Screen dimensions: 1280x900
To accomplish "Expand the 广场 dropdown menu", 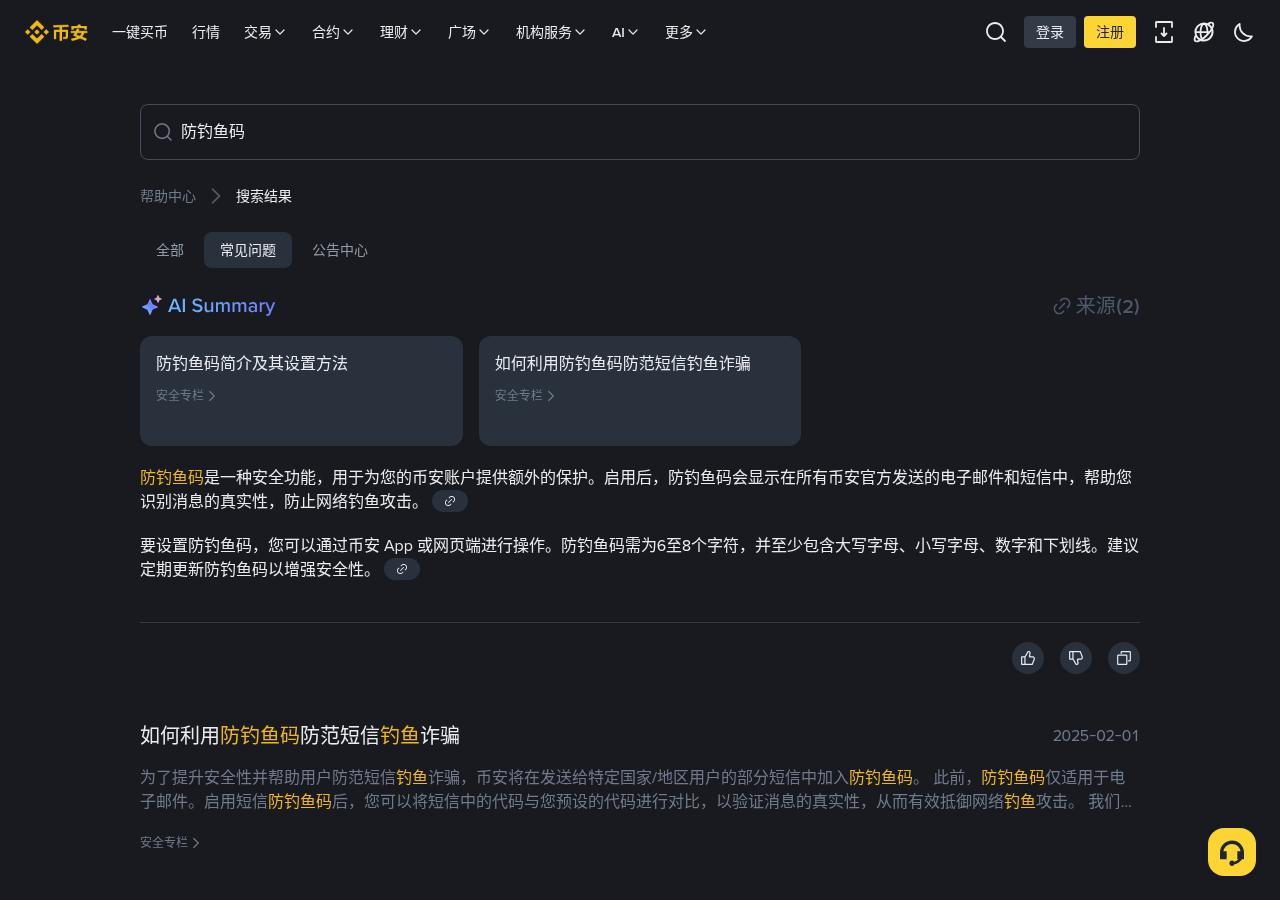I will click(x=469, y=32).
